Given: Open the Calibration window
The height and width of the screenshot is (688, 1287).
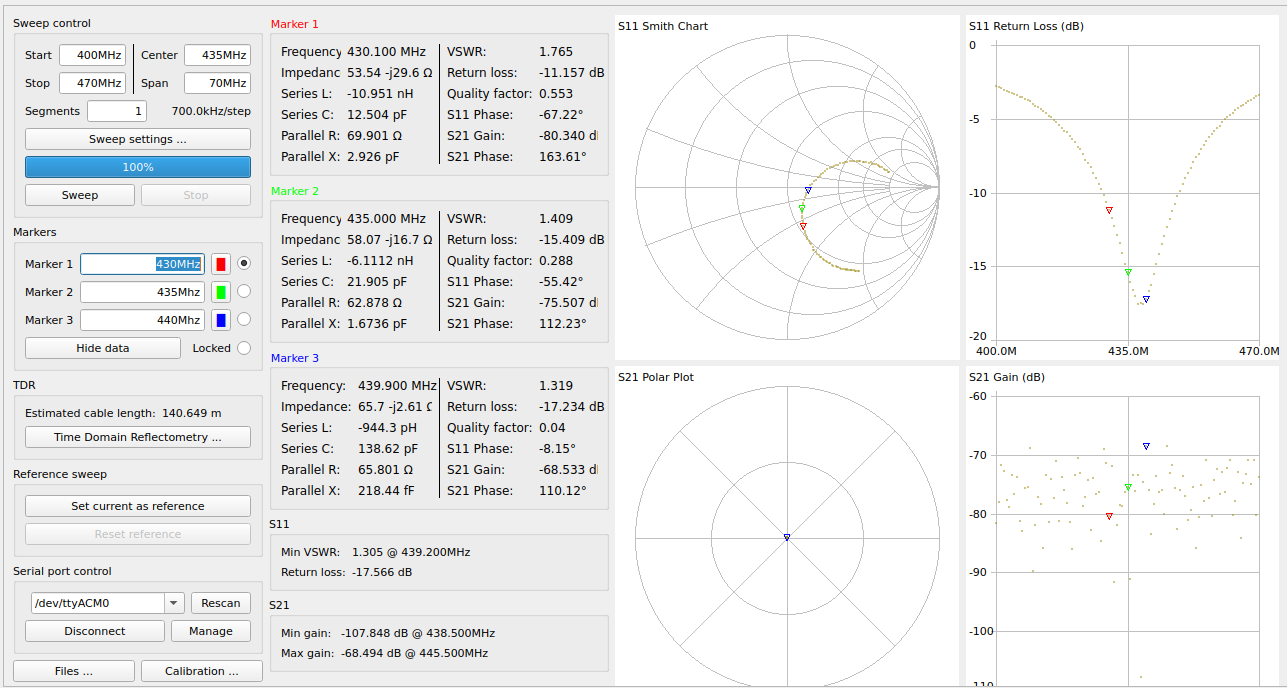Looking at the screenshot, I should [x=201, y=671].
